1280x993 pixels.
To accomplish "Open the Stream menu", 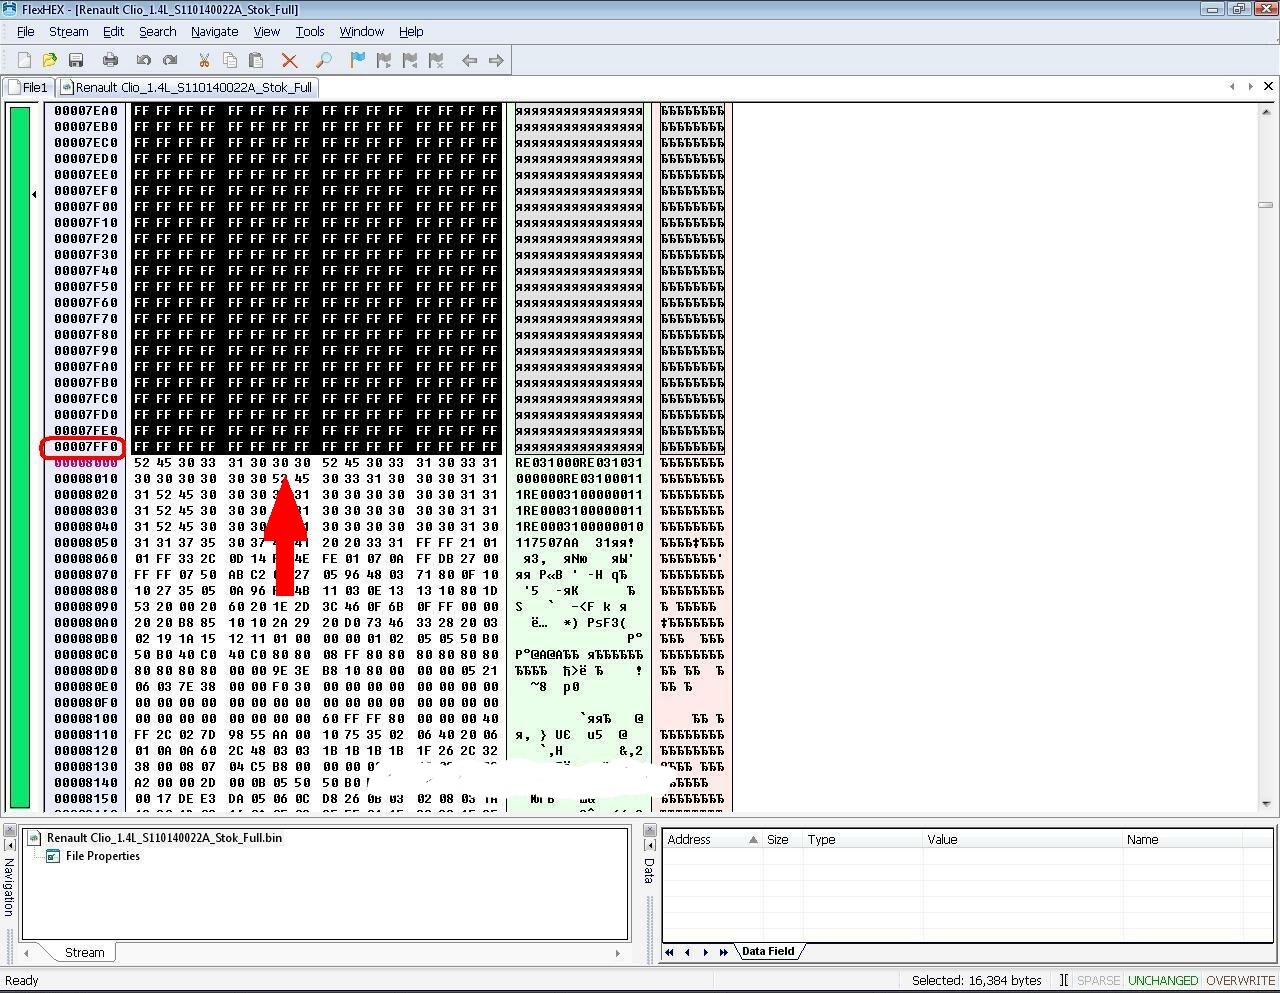I will tap(69, 31).
